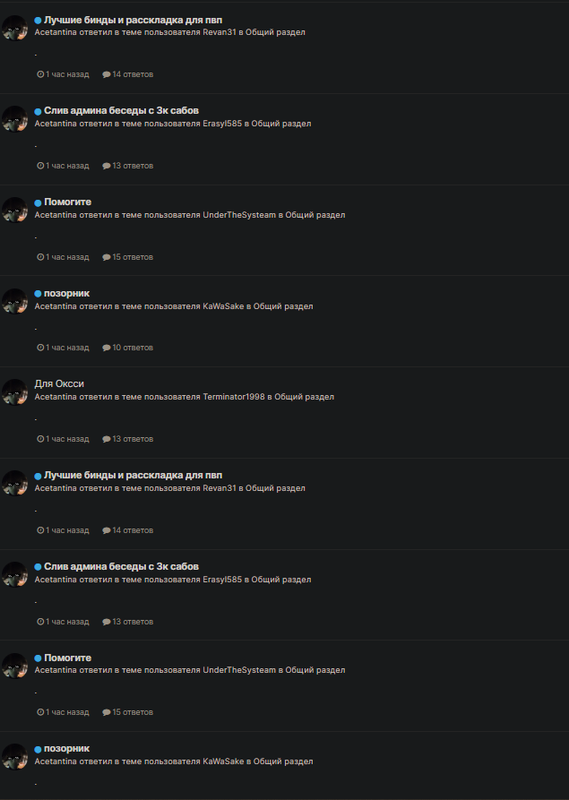The height and width of the screenshot is (800, 569).
Task: Open UnderTheSysteam's profile in the first "Помогите" entry
Action: coord(239,215)
